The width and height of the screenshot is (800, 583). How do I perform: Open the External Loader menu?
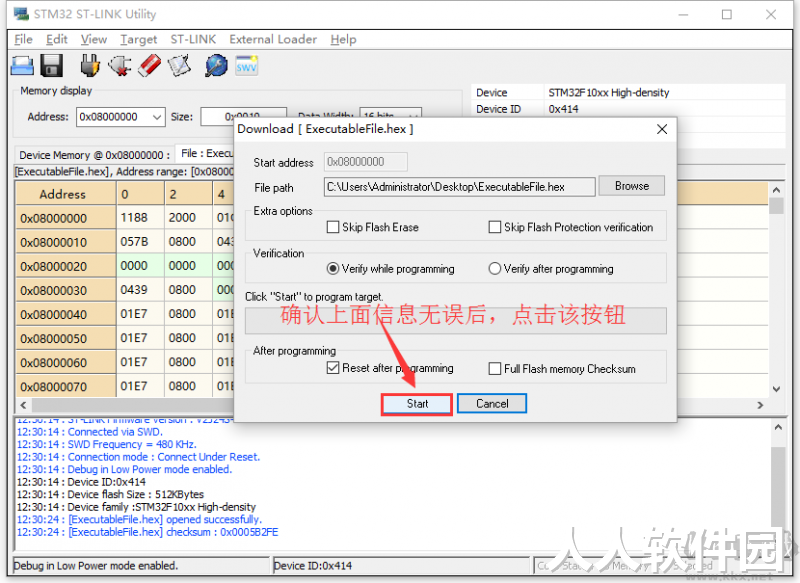click(x=273, y=39)
